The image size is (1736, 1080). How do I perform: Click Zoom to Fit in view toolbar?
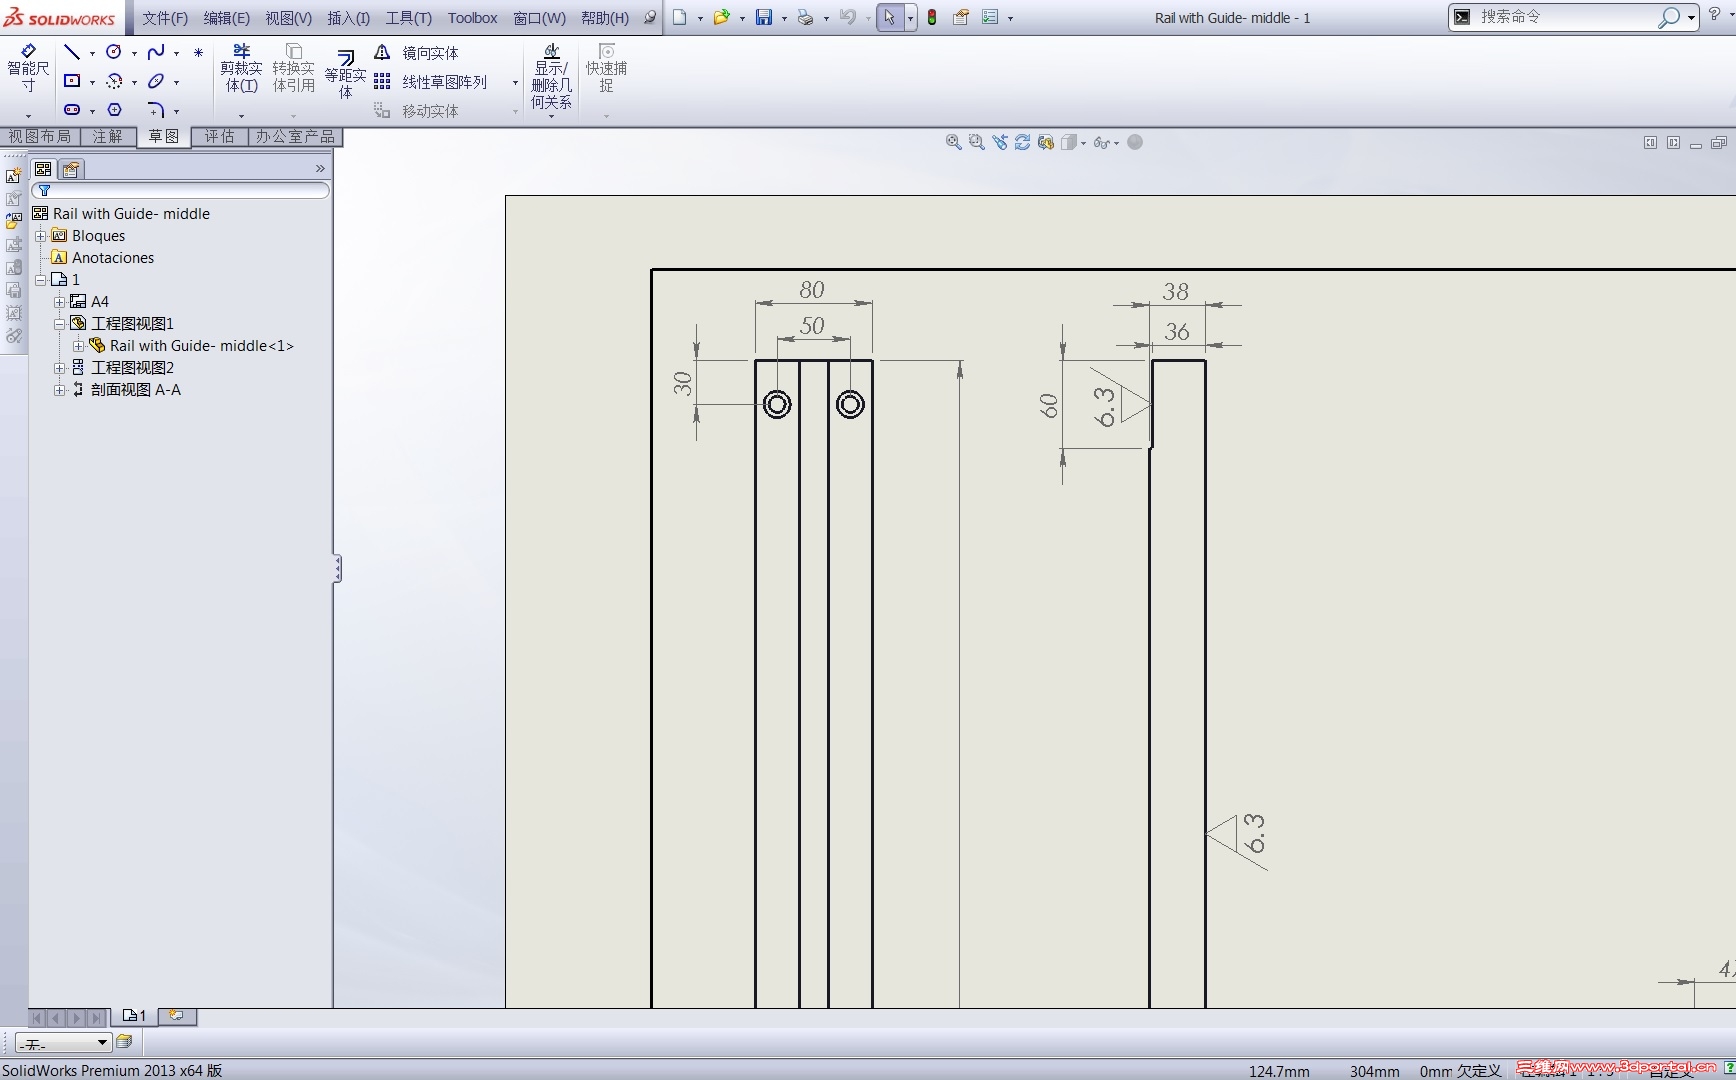[953, 142]
